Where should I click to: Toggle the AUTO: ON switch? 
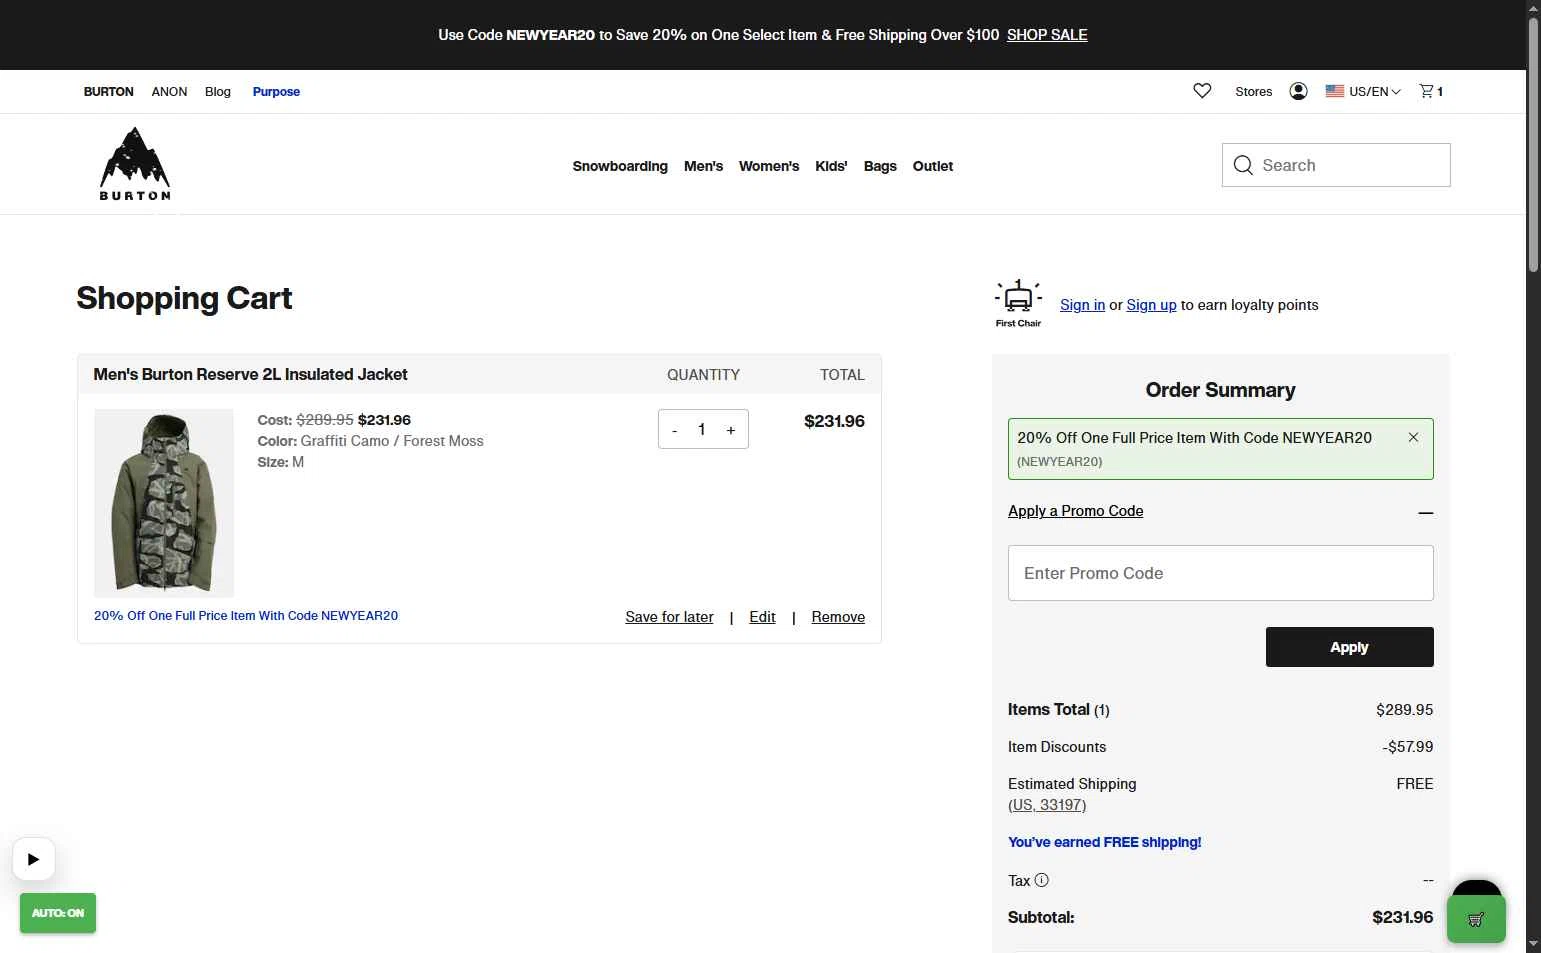[58, 913]
